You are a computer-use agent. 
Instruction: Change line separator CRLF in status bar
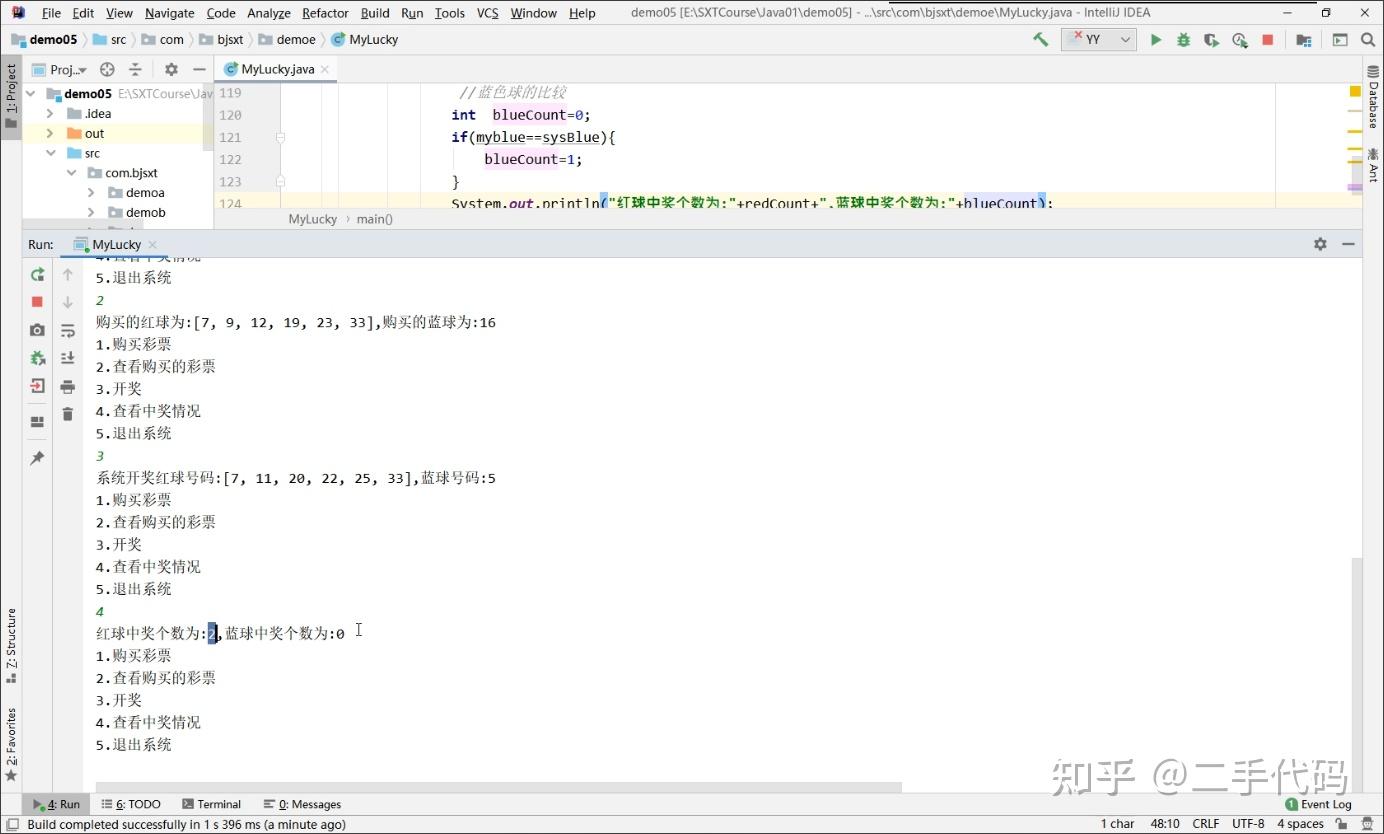click(x=1205, y=824)
